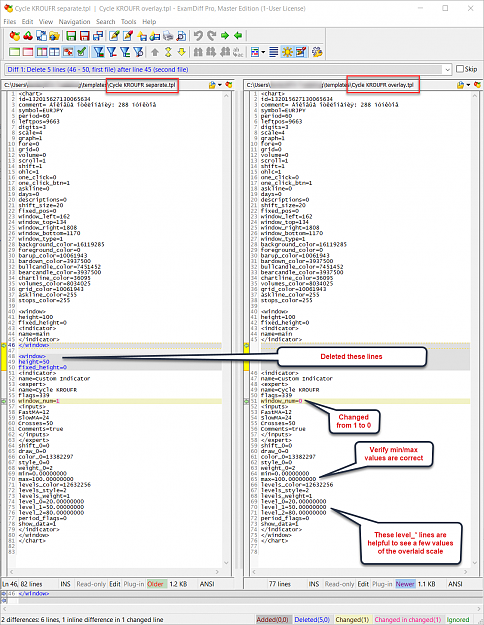The height and width of the screenshot is (625, 484).
Task: Open the Diff 1 differences dropdown list
Action: 448,69
